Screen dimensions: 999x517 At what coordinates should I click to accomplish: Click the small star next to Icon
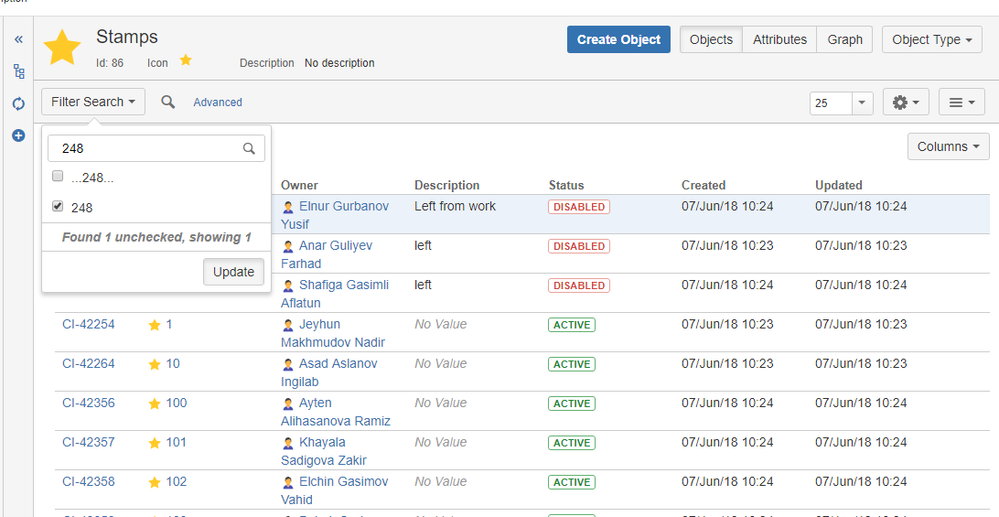pos(185,60)
